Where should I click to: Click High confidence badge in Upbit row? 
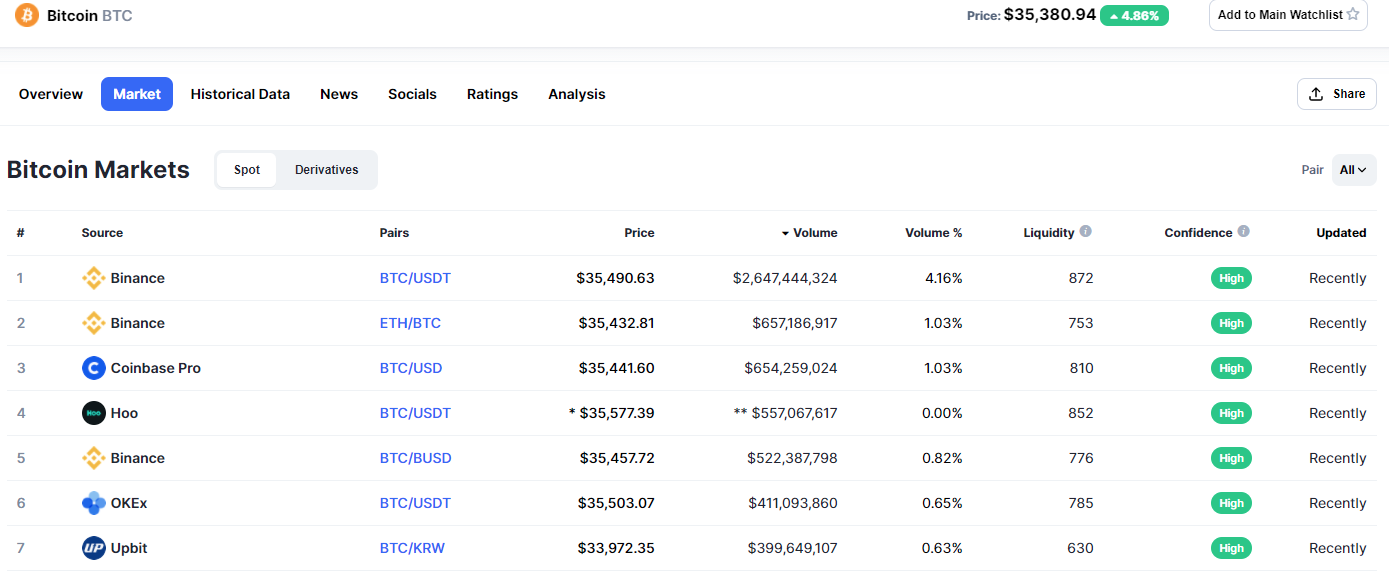pyautogui.click(x=1231, y=548)
